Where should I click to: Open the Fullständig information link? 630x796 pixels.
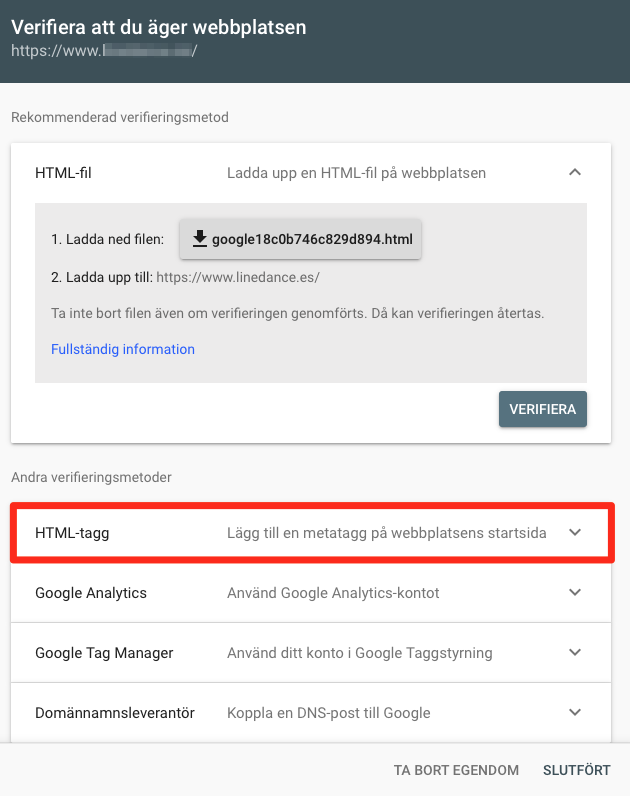click(123, 349)
